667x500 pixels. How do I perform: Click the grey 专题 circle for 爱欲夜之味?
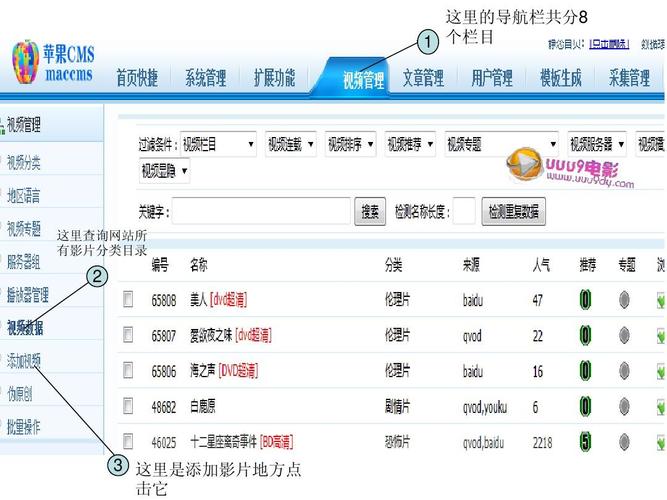[x=624, y=335]
